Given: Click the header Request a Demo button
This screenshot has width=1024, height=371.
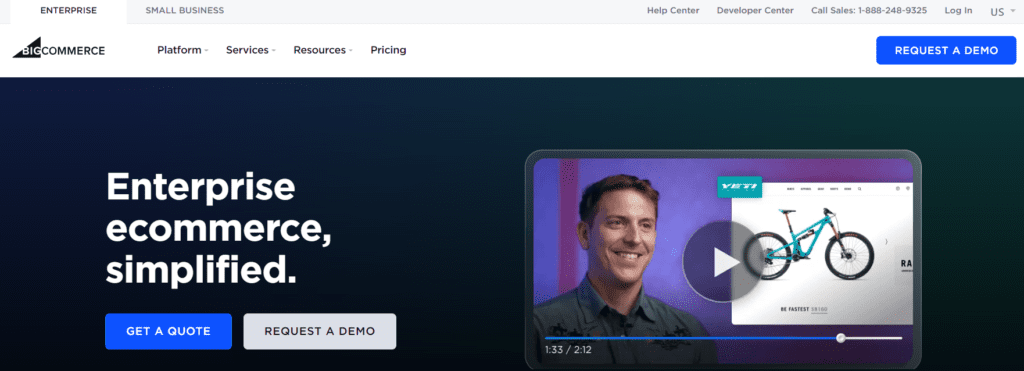Looking at the screenshot, I should [946, 50].
